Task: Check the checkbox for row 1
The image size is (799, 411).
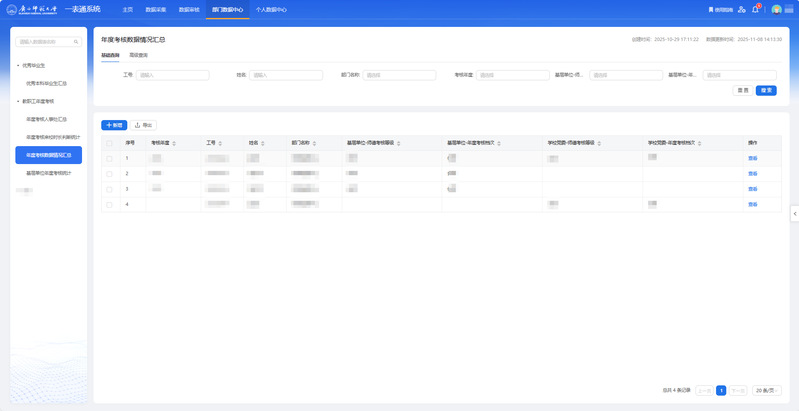Action: [109, 158]
